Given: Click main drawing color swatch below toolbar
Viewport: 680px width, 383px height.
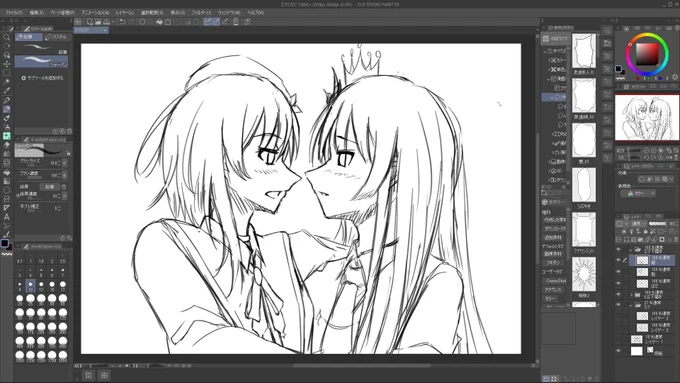Looking at the screenshot, I should pos(4,243).
